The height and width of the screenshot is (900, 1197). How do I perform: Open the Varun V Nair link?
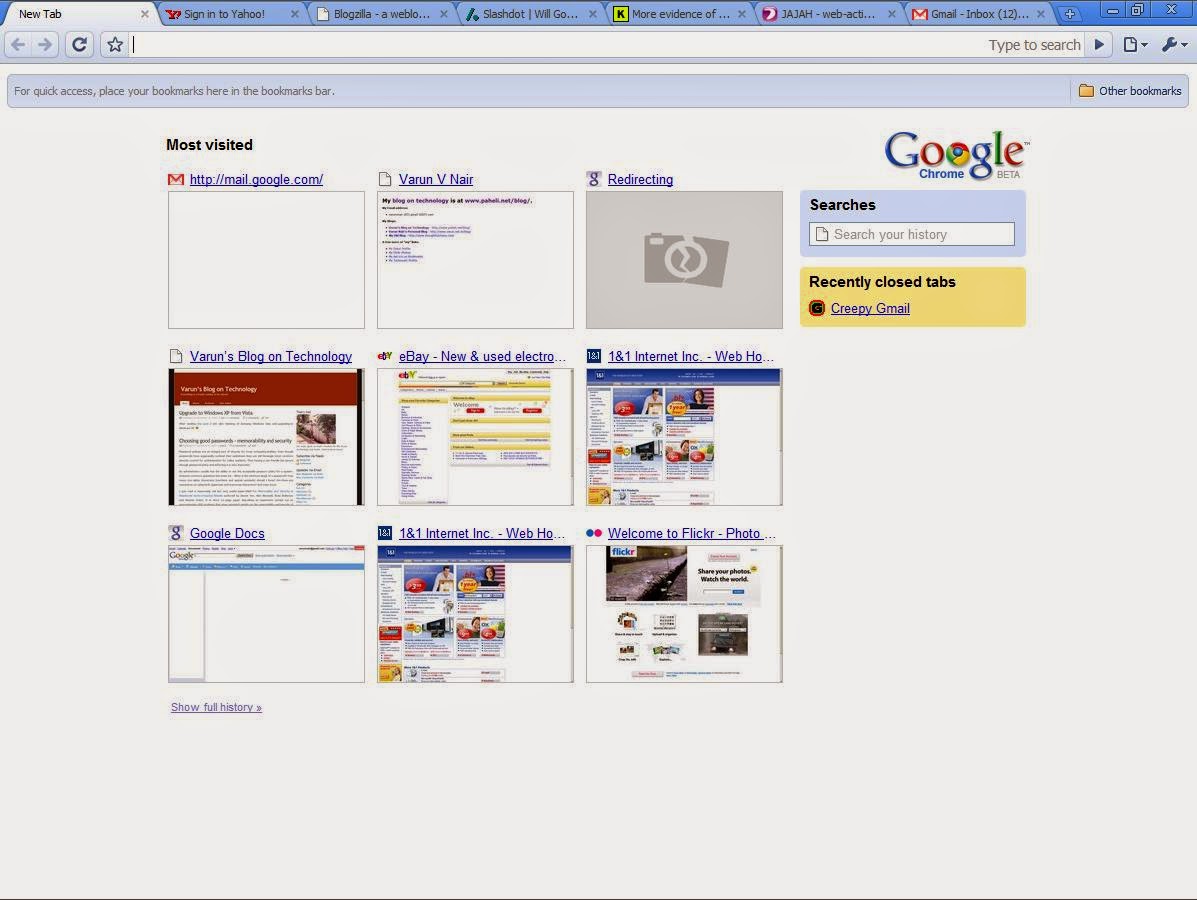tap(436, 179)
